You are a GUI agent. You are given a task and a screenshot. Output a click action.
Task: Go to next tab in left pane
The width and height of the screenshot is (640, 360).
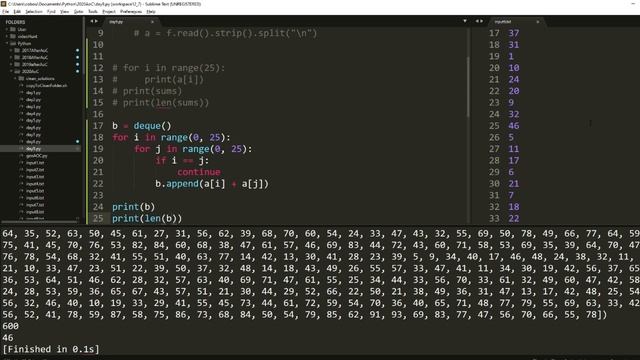(96, 21)
